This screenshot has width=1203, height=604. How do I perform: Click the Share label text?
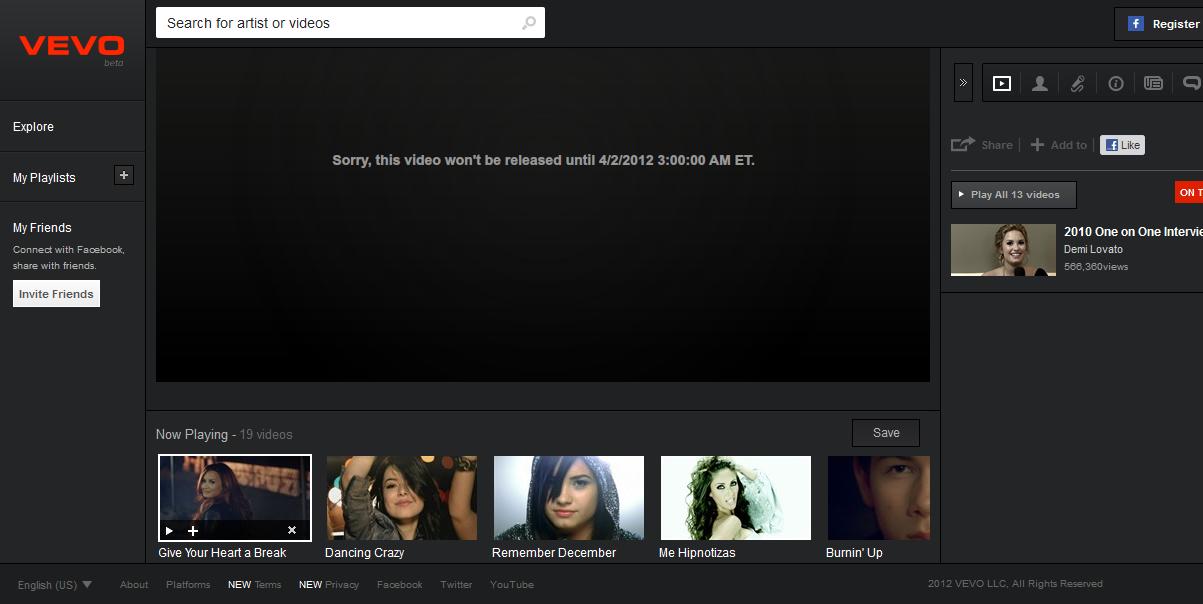pyautogui.click(x=997, y=145)
